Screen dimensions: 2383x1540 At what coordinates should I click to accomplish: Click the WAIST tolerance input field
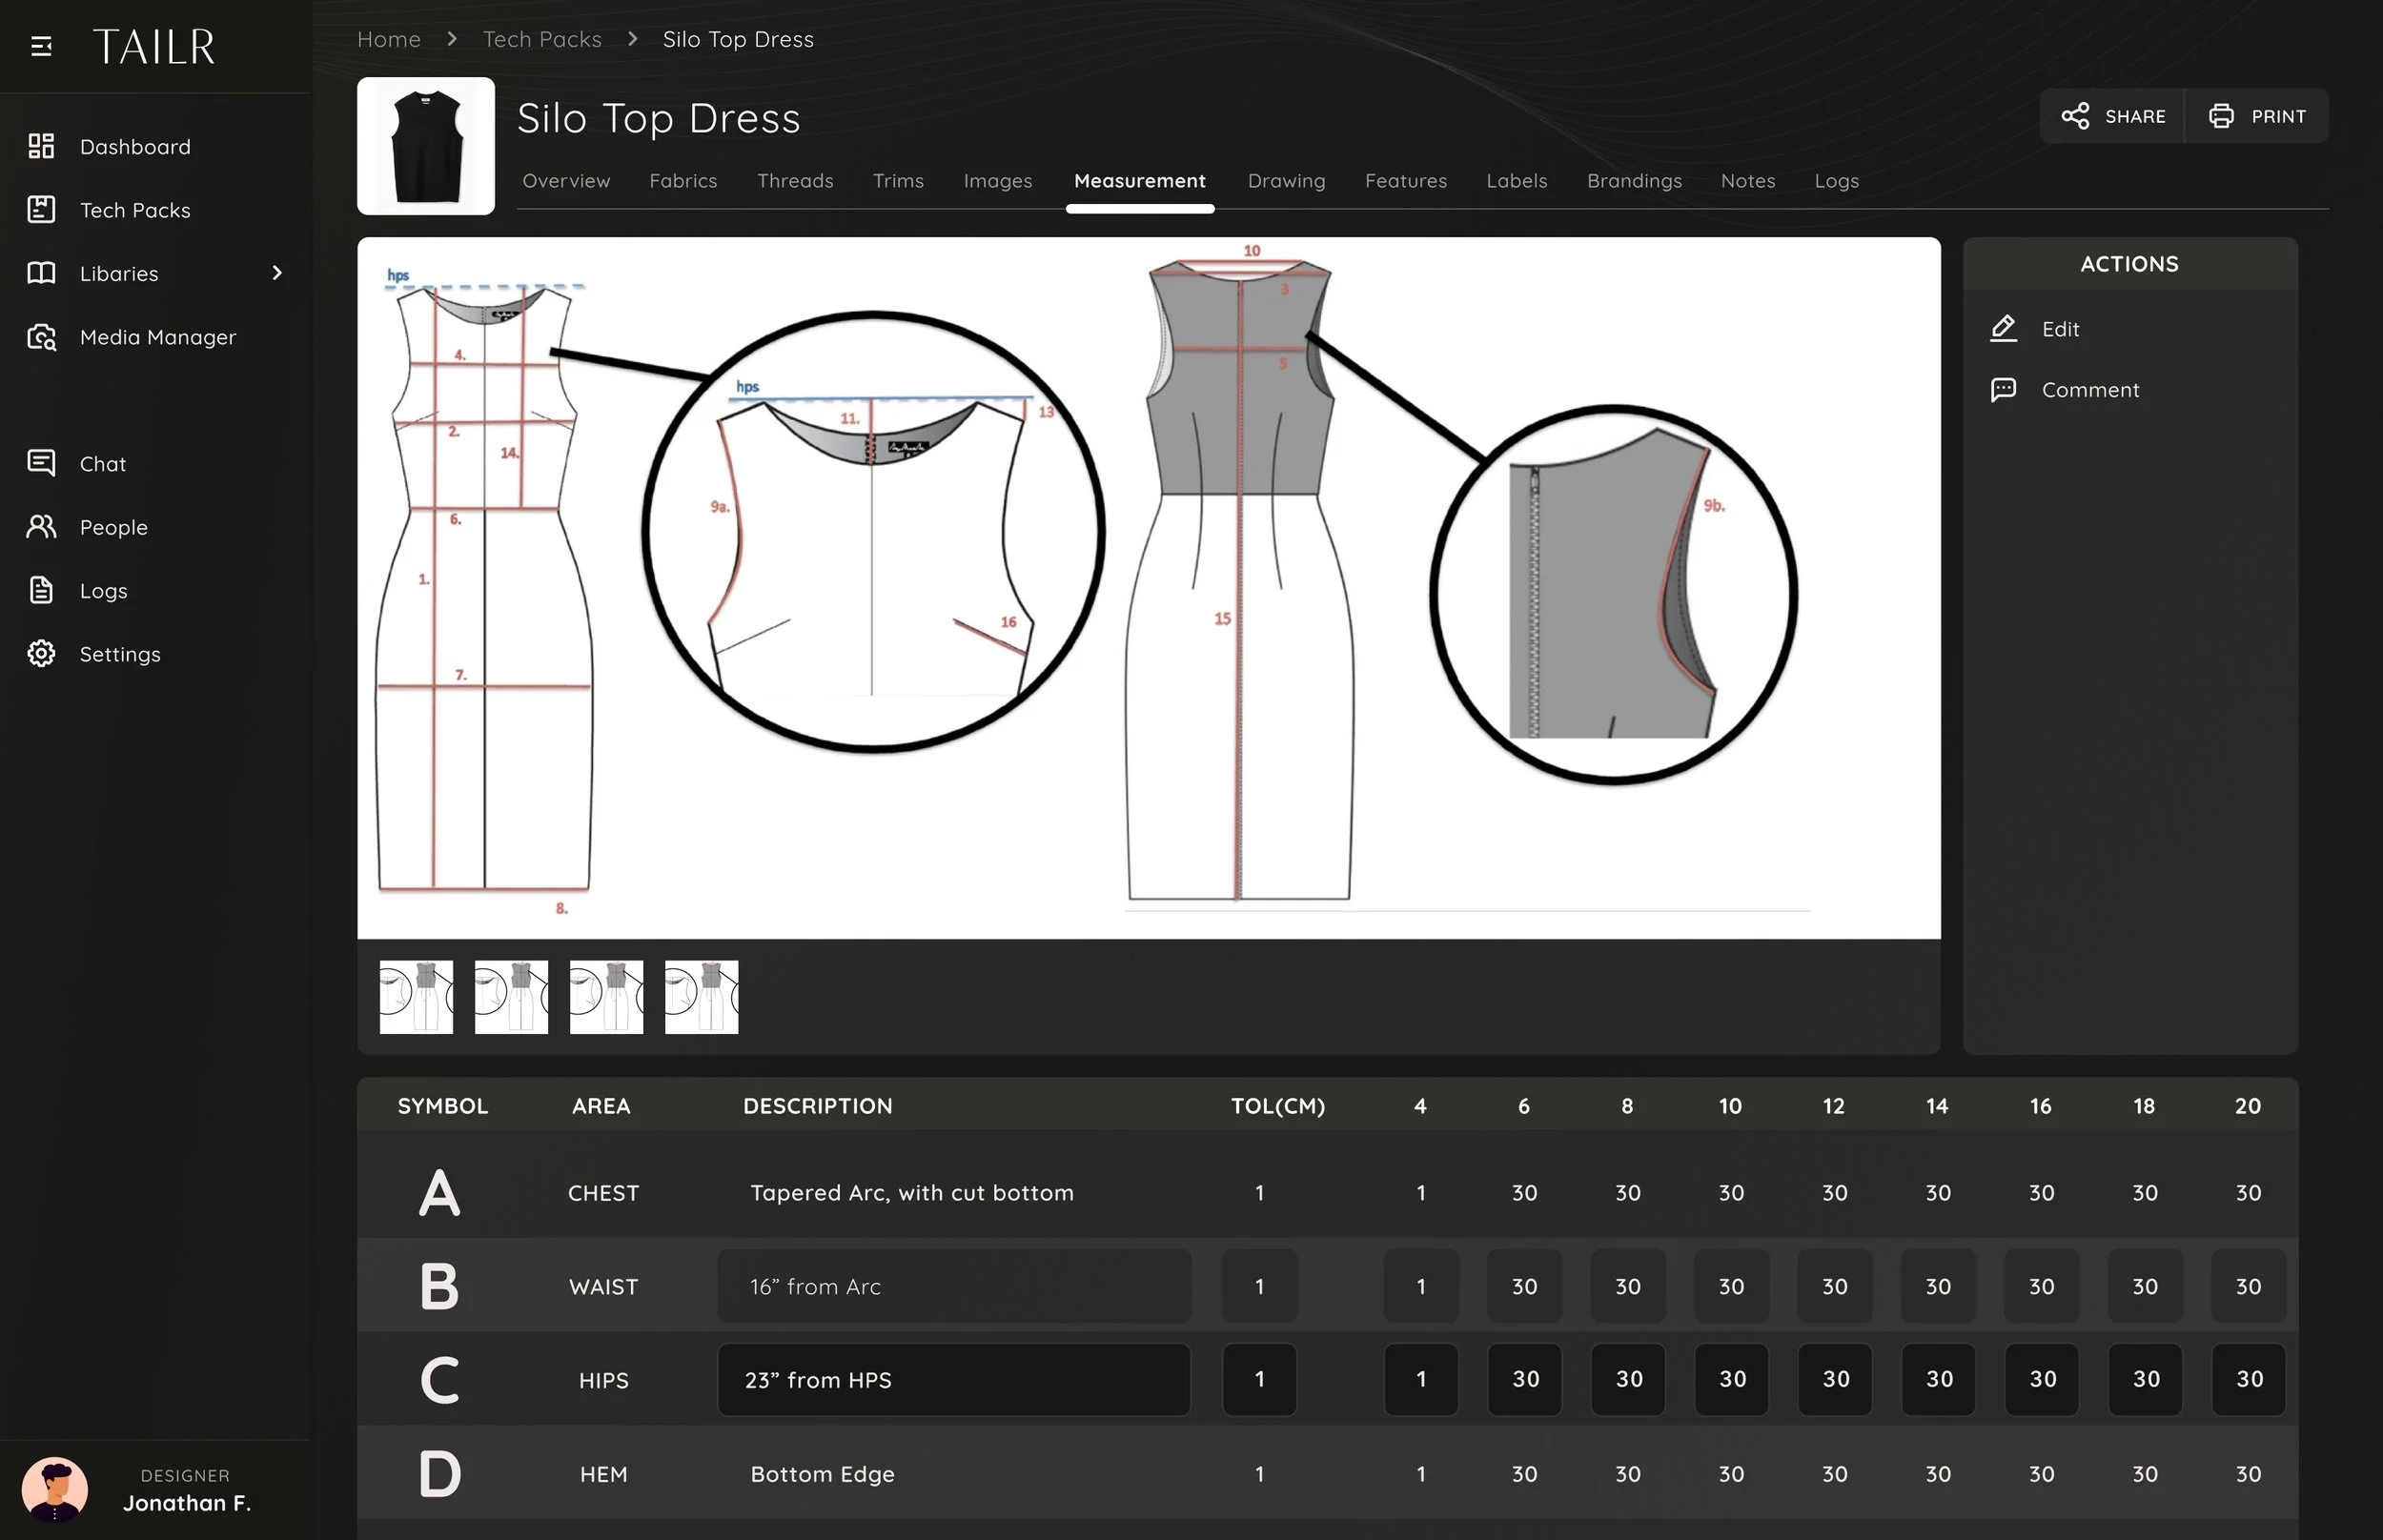1259,1287
